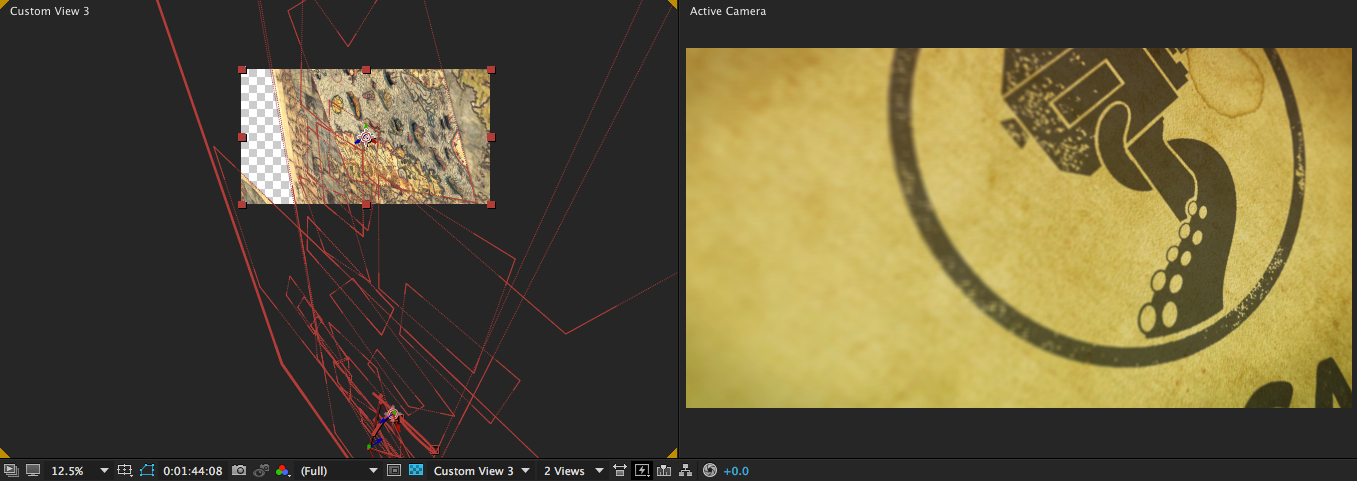
Task: Click the Active Camera viewport label
Action: tap(728, 11)
